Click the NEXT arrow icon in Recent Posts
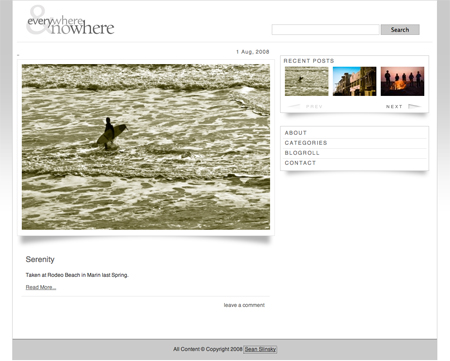The height and width of the screenshot is (361, 450). click(414, 106)
